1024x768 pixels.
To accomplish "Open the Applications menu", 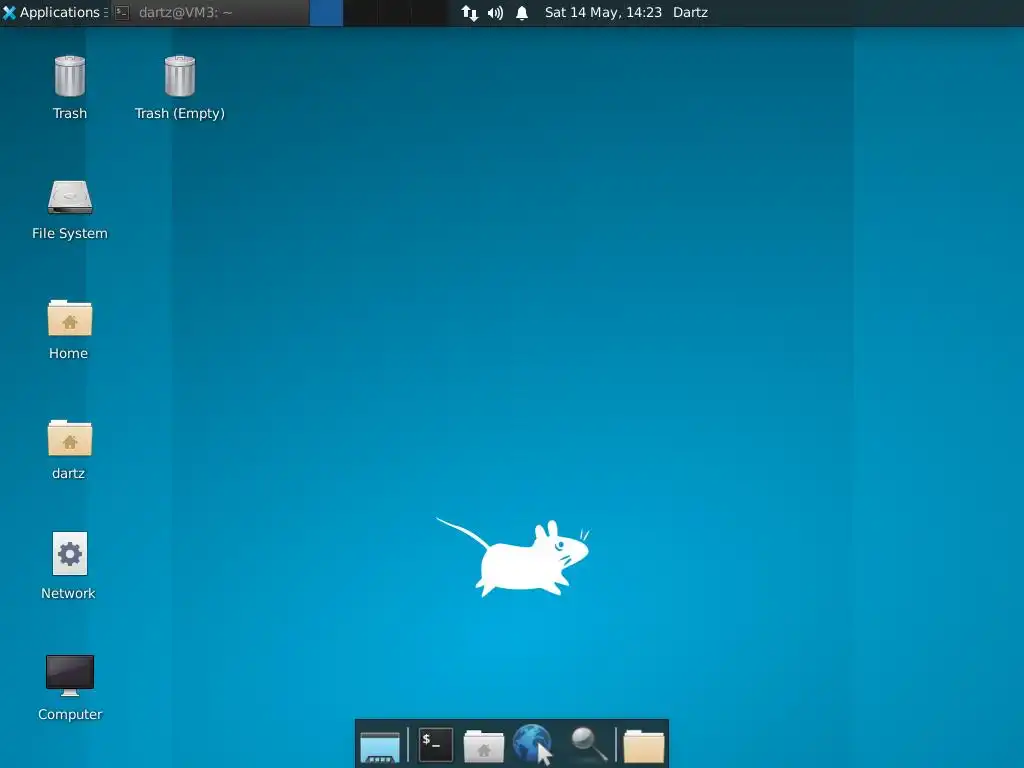I will pyautogui.click(x=55, y=12).
